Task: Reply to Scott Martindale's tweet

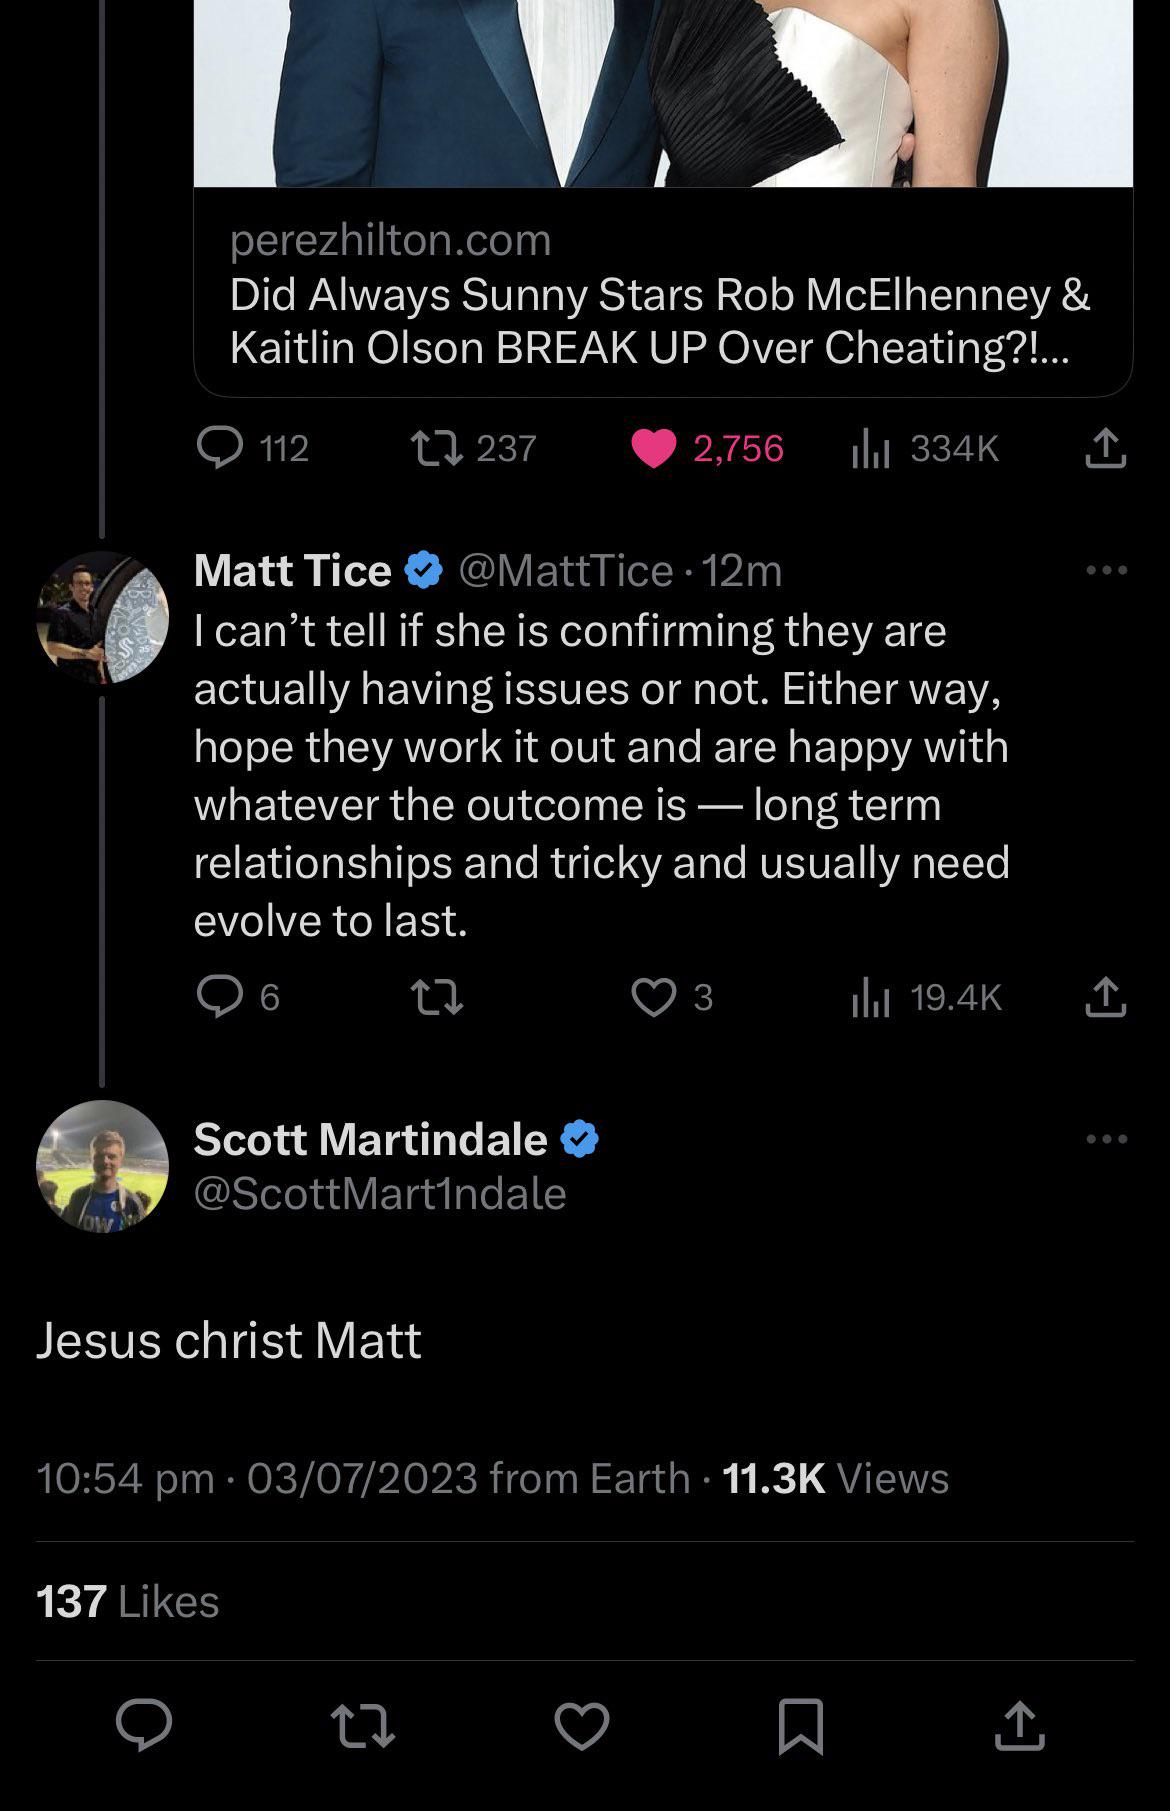Action: [x=144, y=1725]
